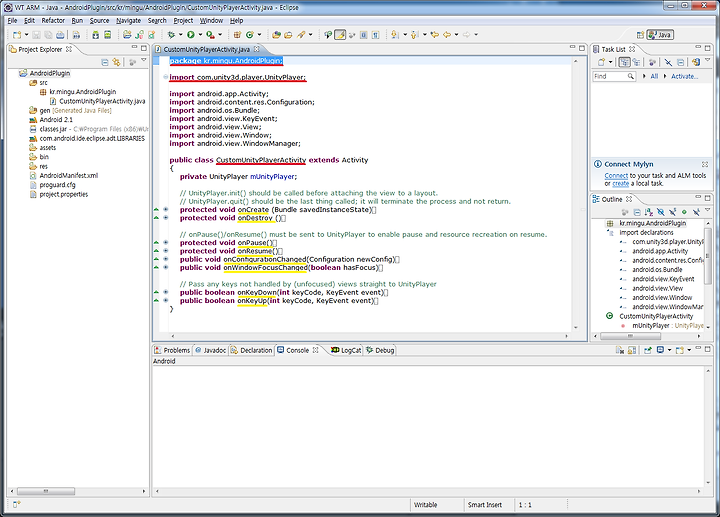The image size is (720, 517).
Task: Click Sort alphabetically icon in Outline
Action: 648,212
